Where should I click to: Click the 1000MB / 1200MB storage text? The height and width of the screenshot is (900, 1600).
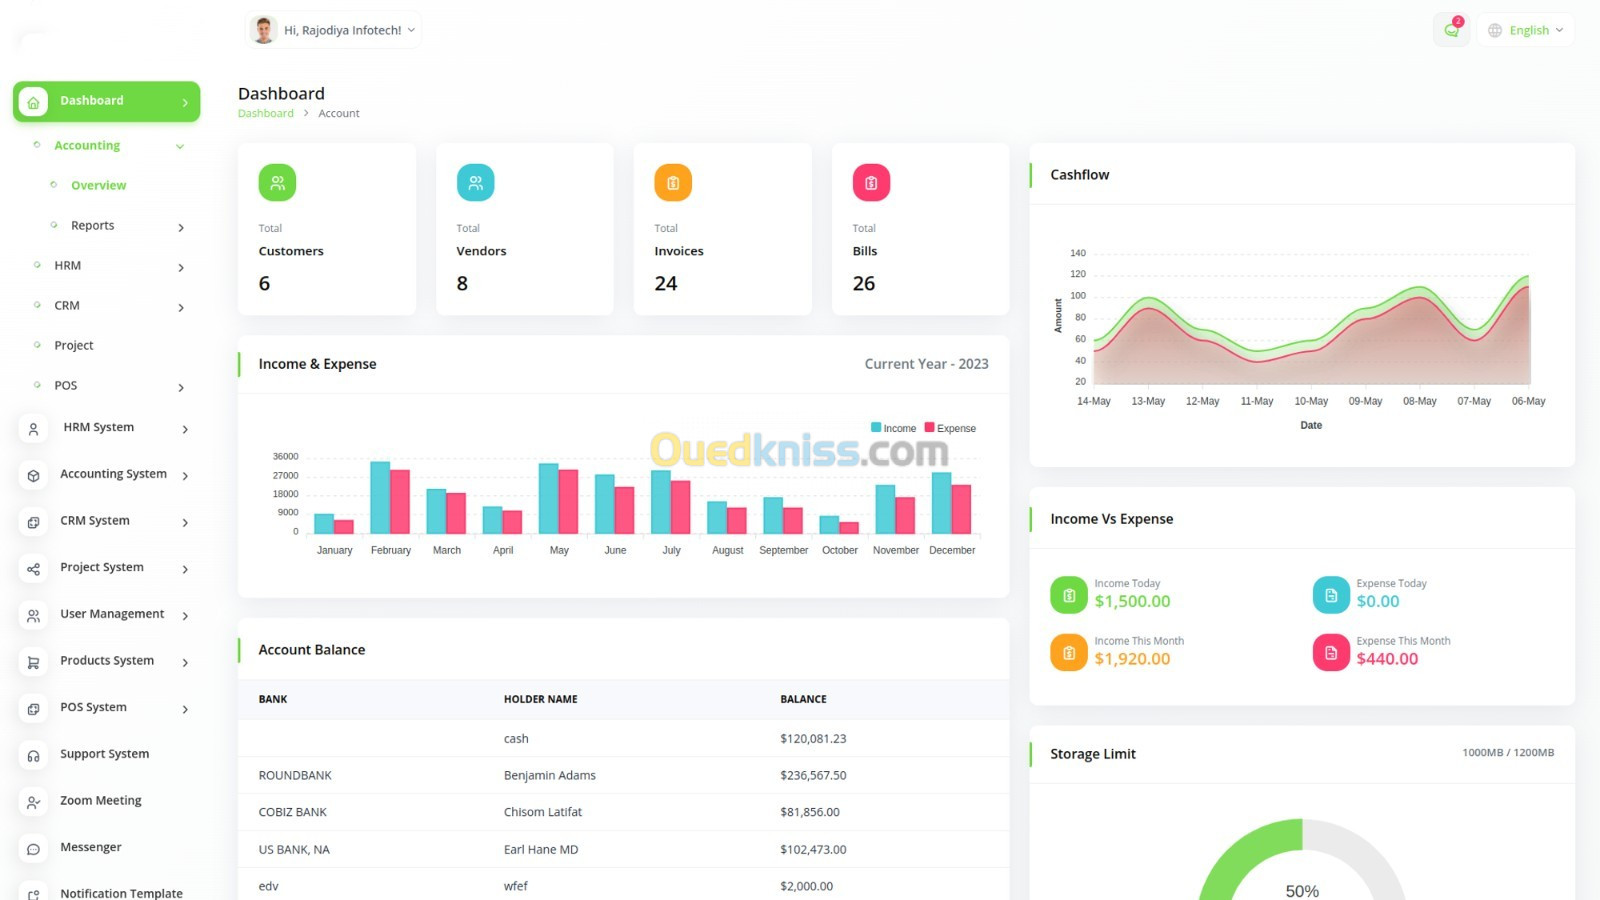click(1508, 753)
